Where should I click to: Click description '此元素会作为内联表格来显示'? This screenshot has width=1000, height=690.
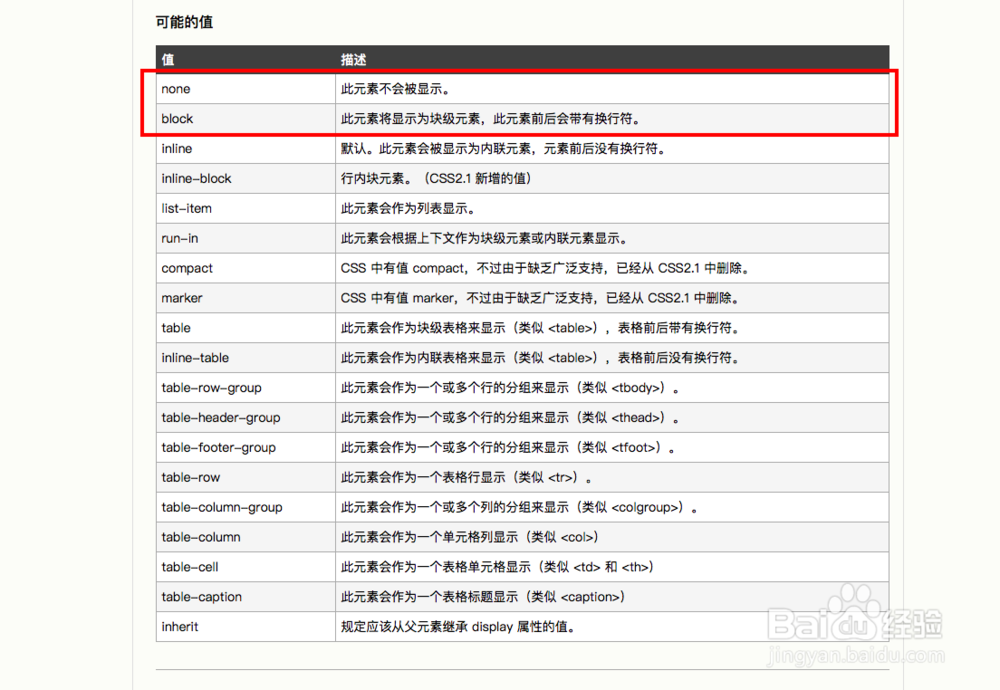(x=540, y=358)
